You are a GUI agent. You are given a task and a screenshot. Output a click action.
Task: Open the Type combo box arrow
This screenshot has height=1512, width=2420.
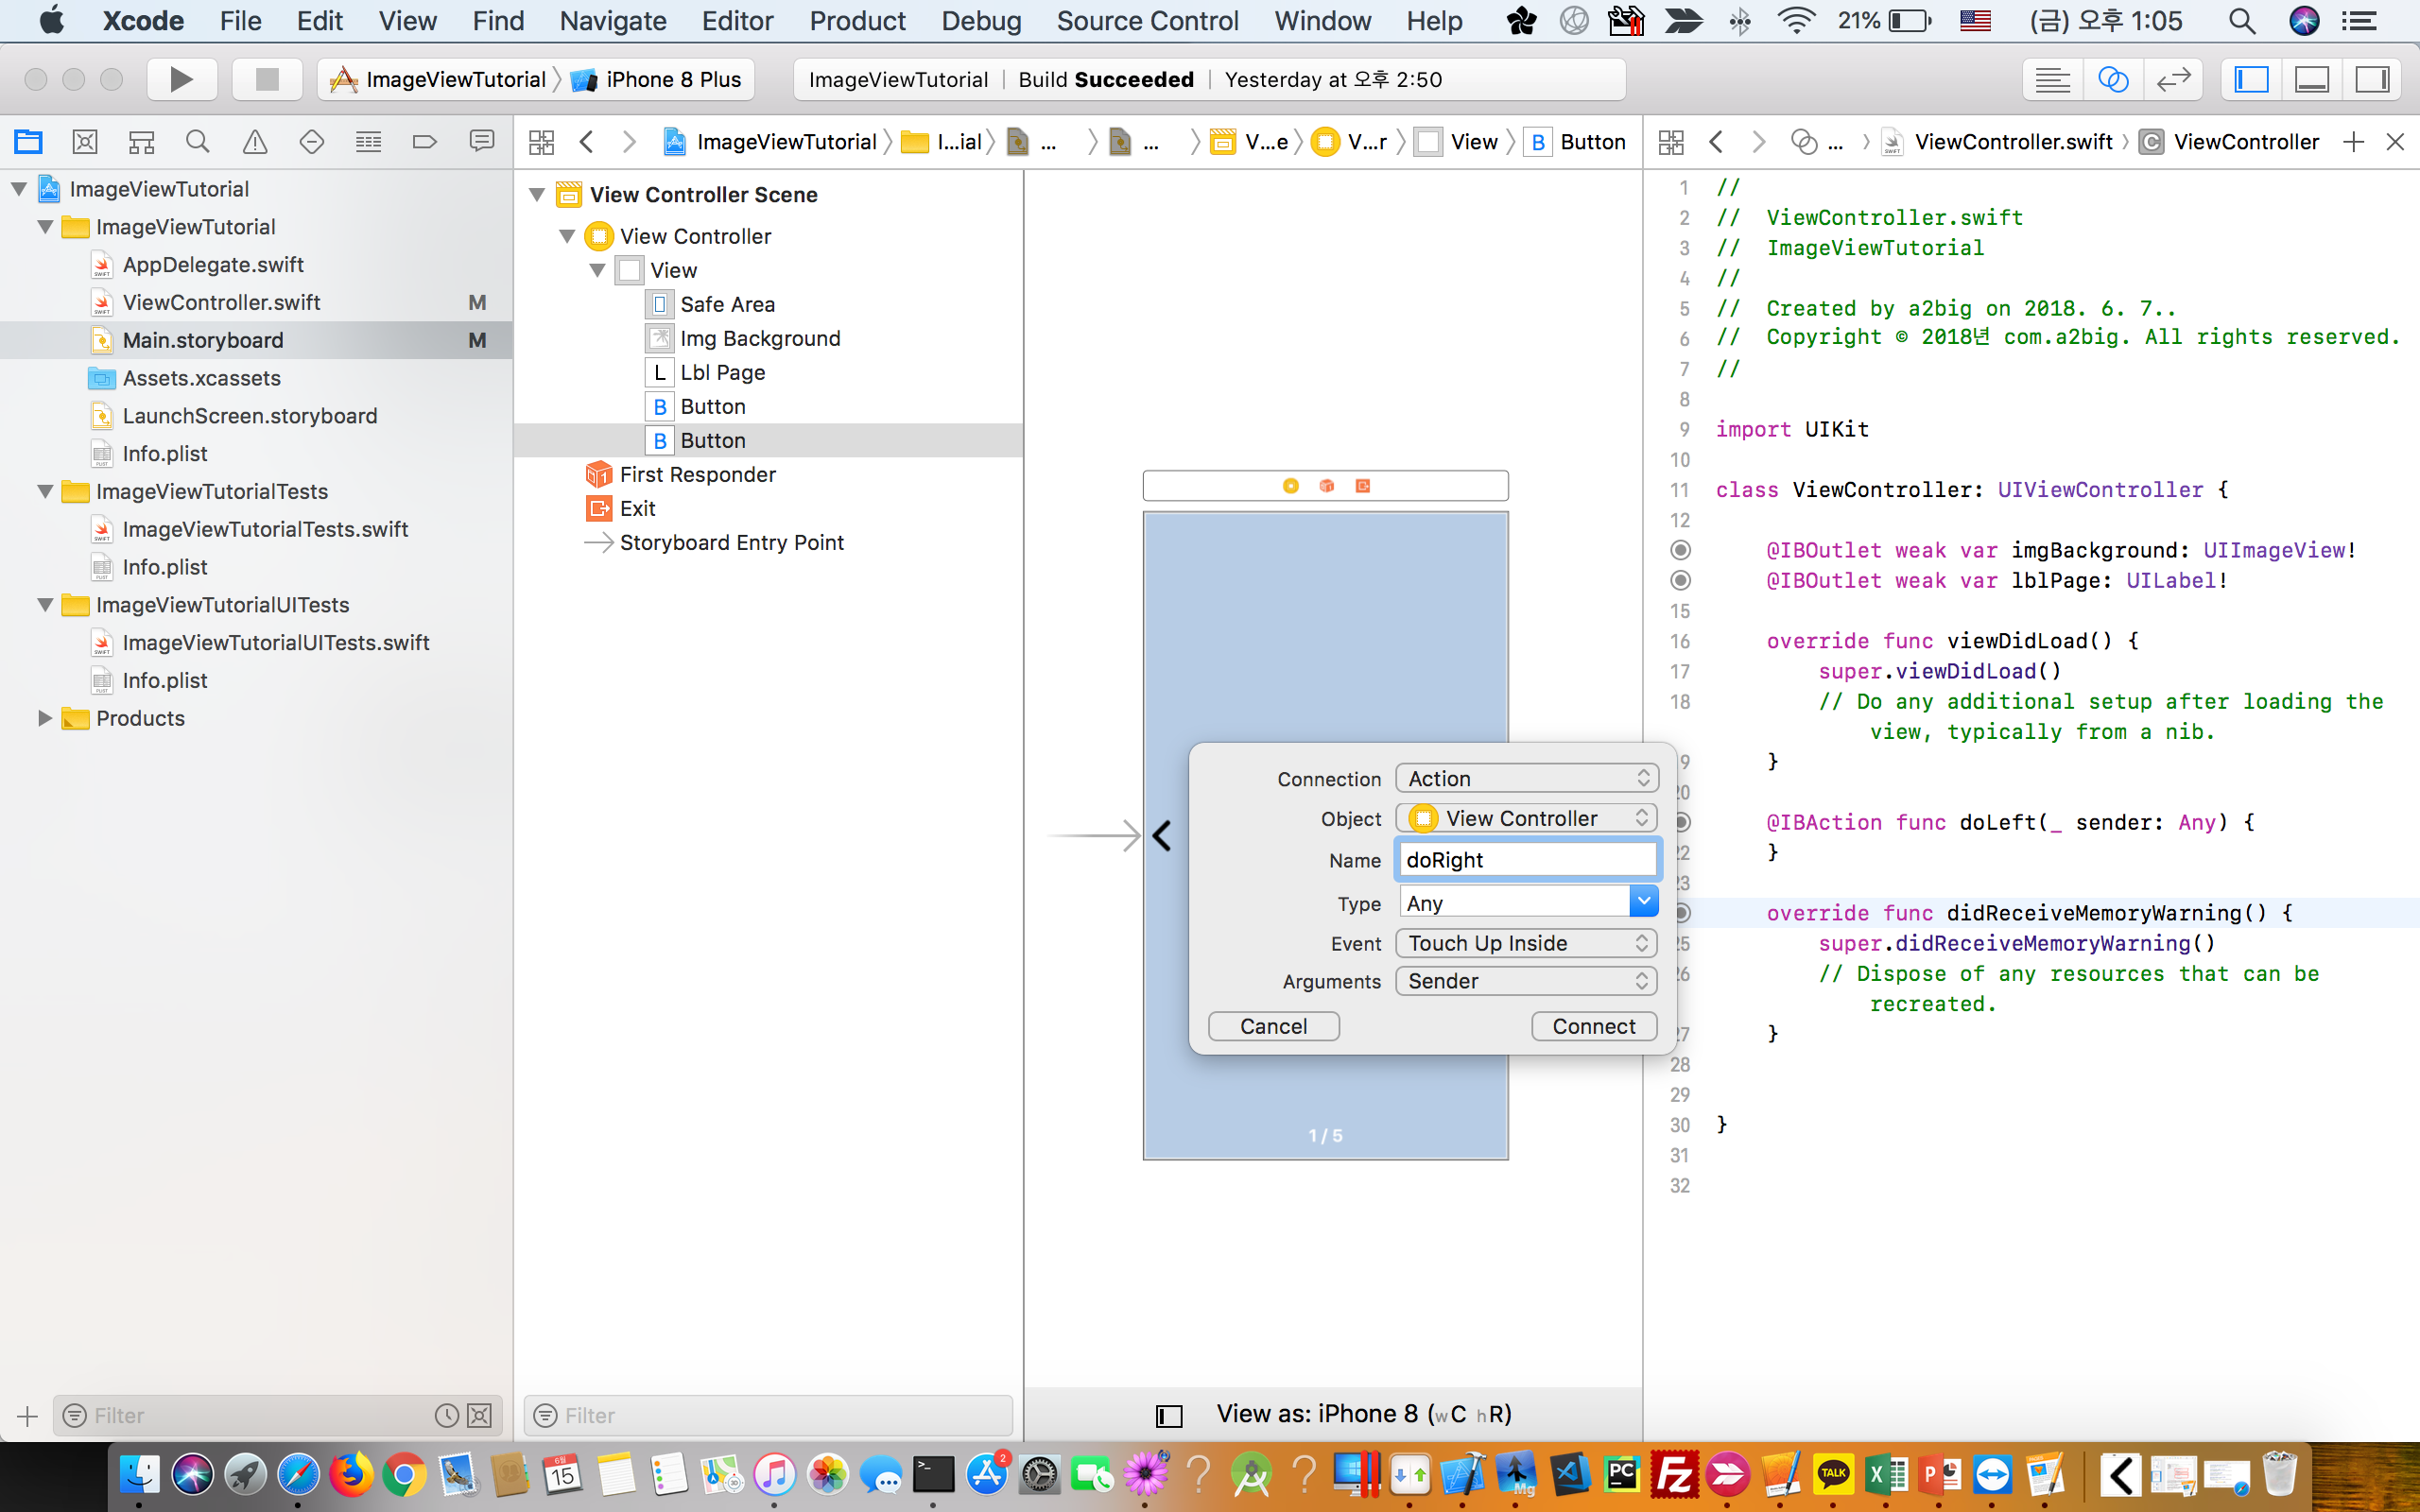[1643, 902]
